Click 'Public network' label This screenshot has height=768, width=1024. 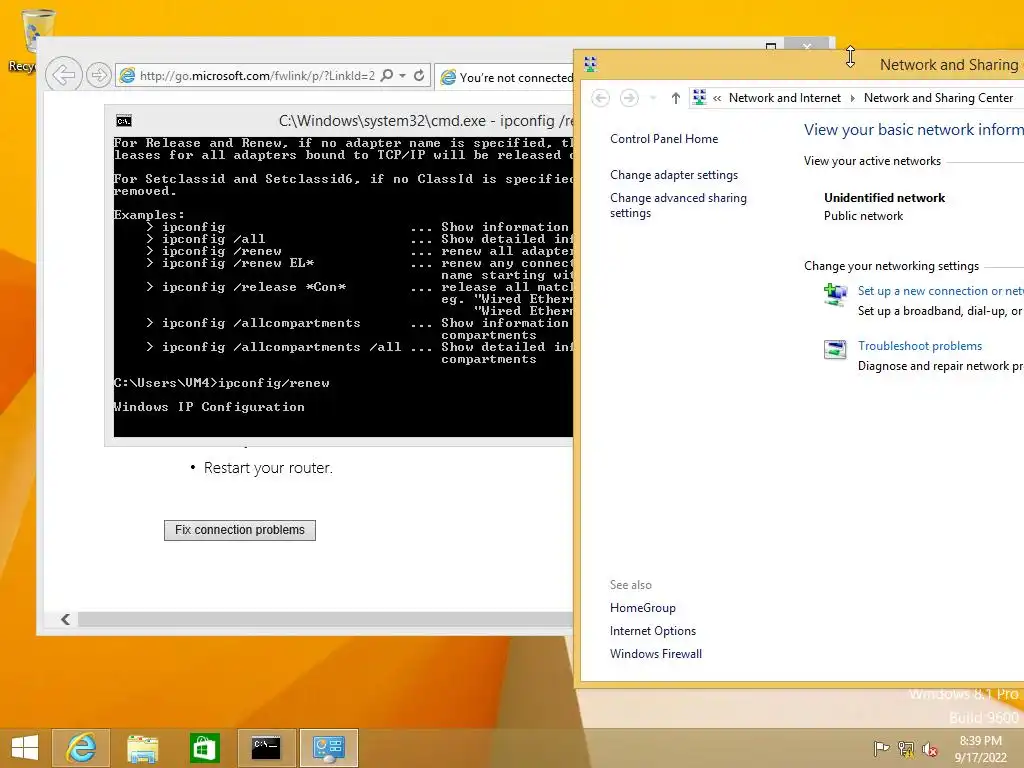(x=863, y=216)
